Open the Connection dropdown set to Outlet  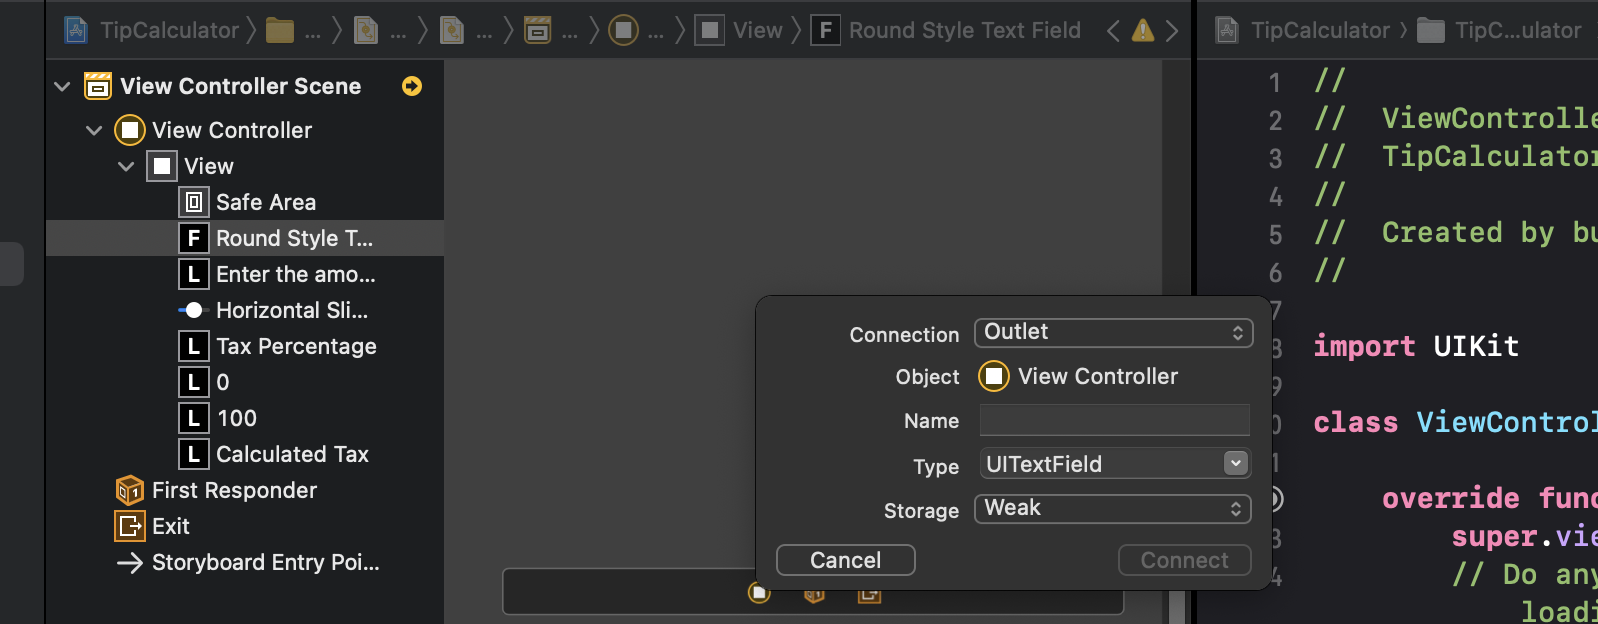[1113, 333]
